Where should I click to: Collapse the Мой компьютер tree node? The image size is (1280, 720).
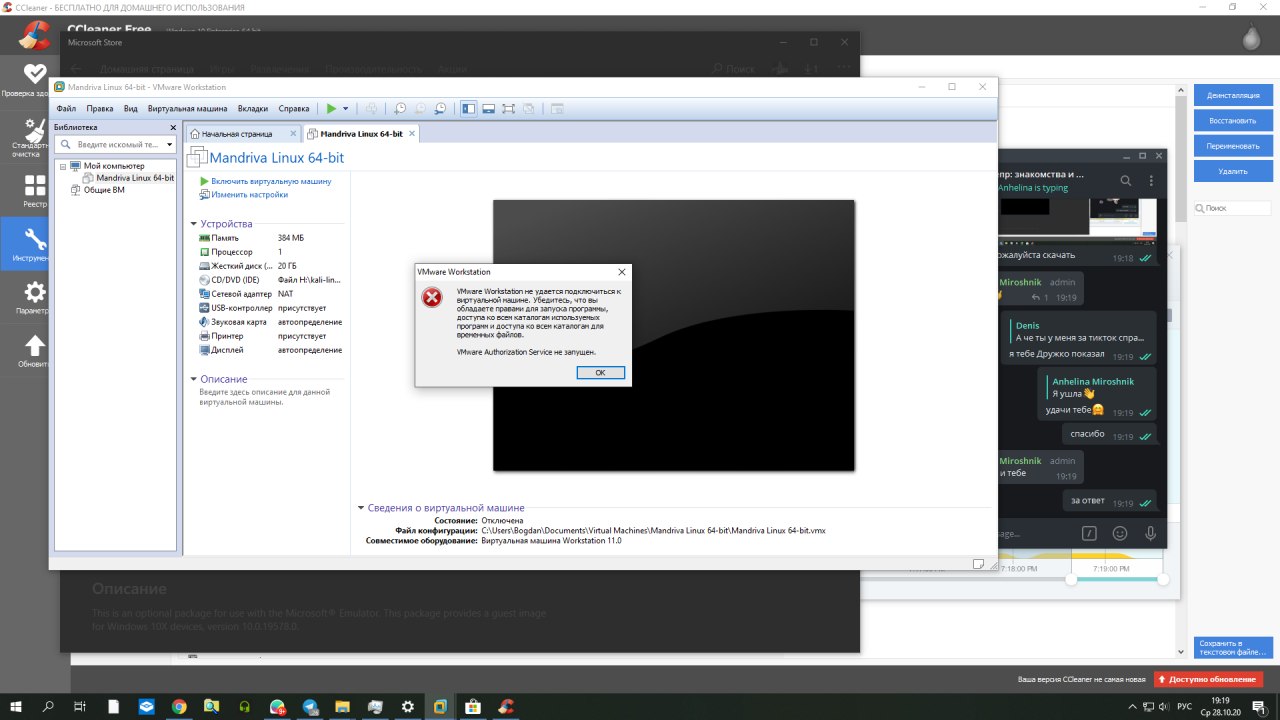tap(62, 165)
